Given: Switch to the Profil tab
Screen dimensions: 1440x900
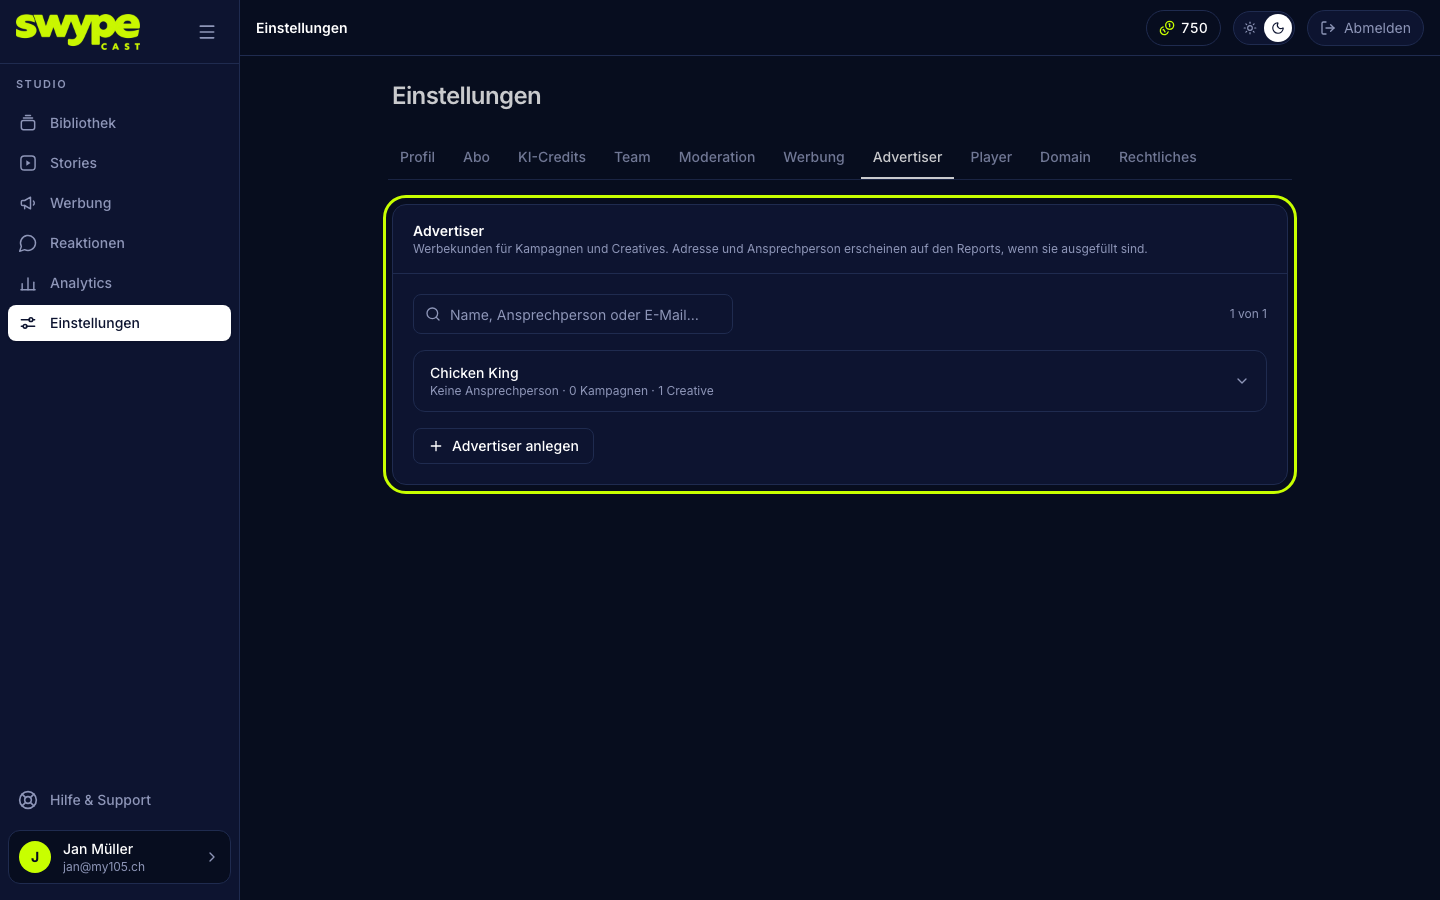Looking at the screenshot, I should coord(417,157).
